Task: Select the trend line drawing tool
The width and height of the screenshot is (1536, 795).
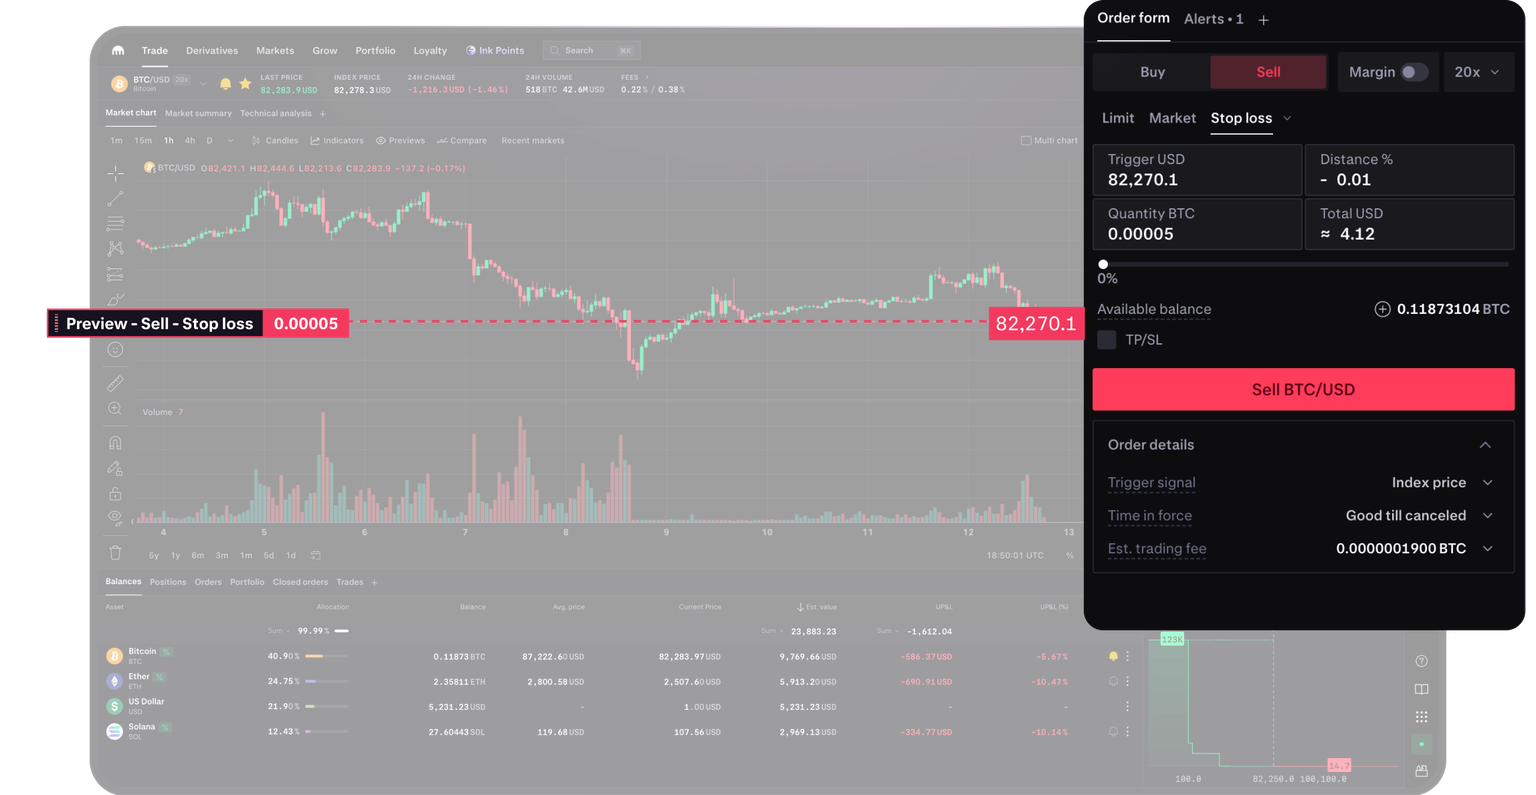Action: point(115,198)
